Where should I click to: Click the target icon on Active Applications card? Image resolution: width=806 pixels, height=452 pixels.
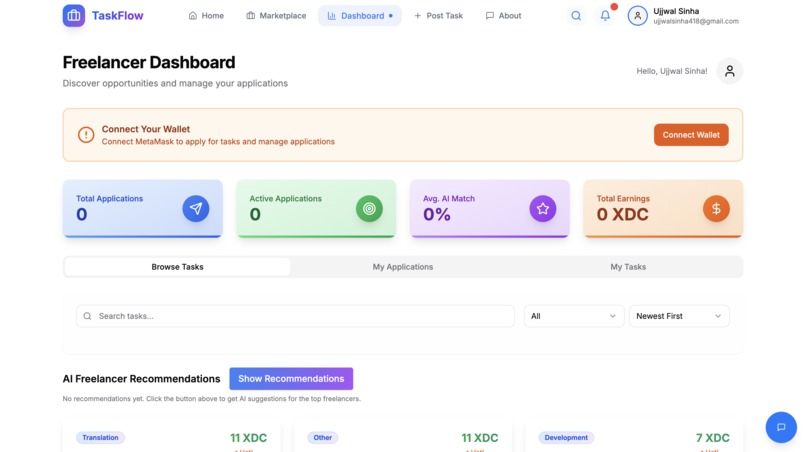(369, 208)
